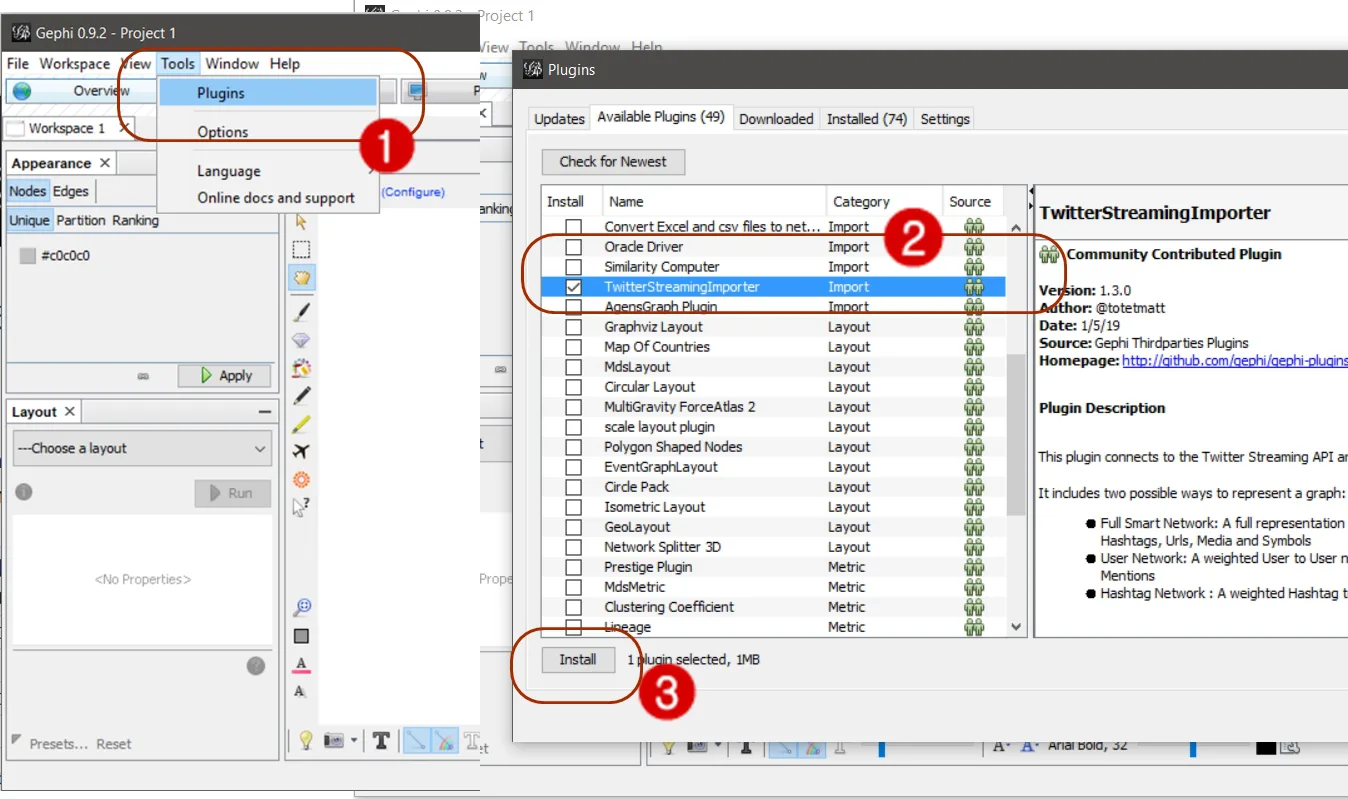The width and height of the screenshot is (1348, 799).
Task: Tick the MultiGravity ForceAtlas 2 checkbox
Action: 573,407
